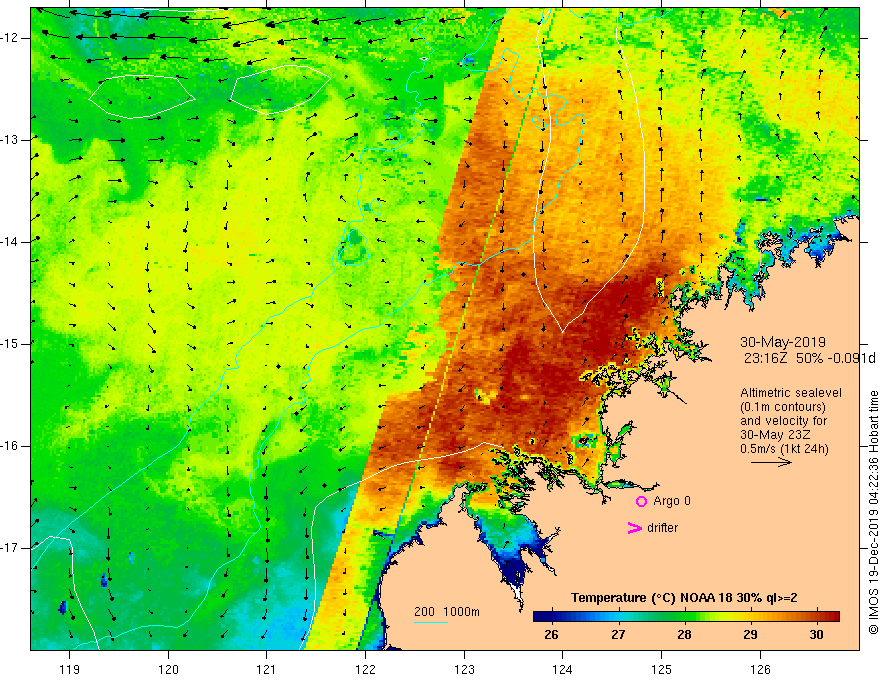The height and width of the screenshot is (680, 880).
Task: Click the latitude label -16
Action: [x=10, y=446]
